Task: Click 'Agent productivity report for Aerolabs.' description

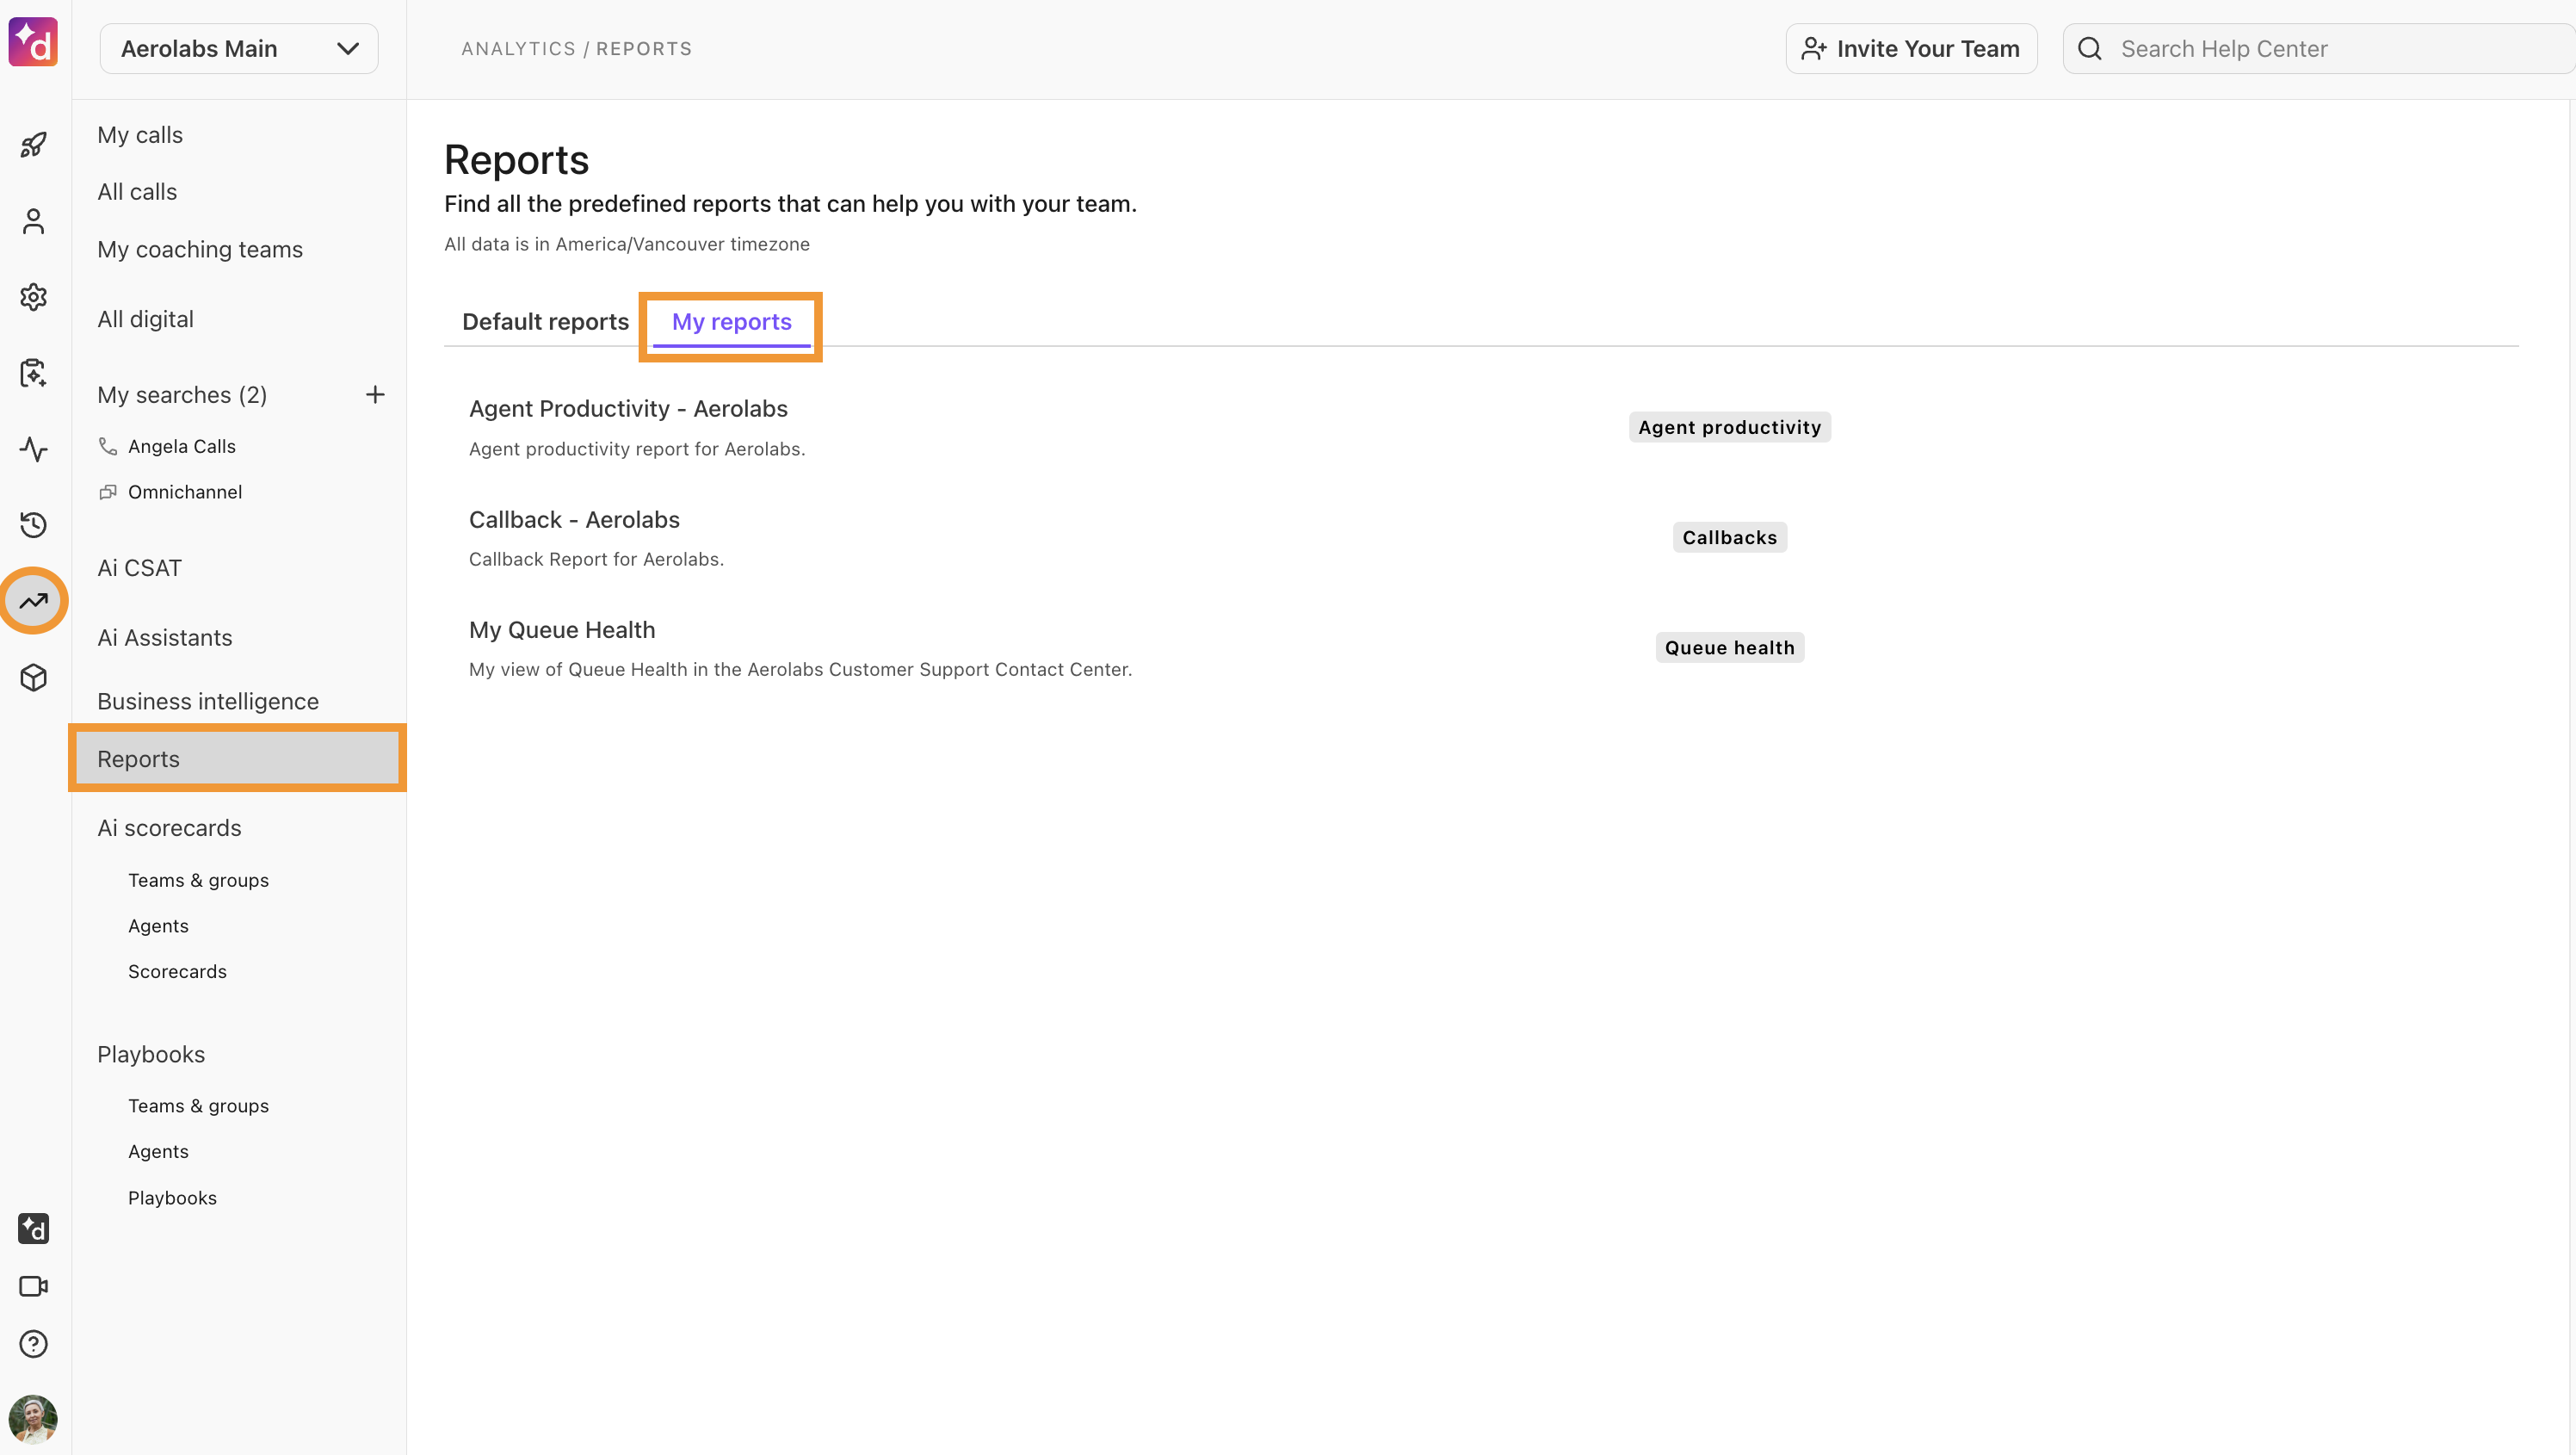Action: tap(637, 449)
